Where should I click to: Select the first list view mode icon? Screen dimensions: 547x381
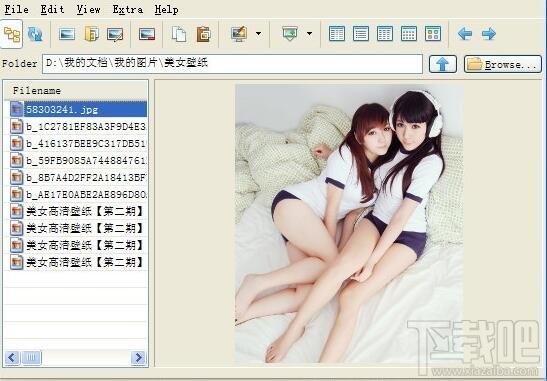[x=337, y=34]
